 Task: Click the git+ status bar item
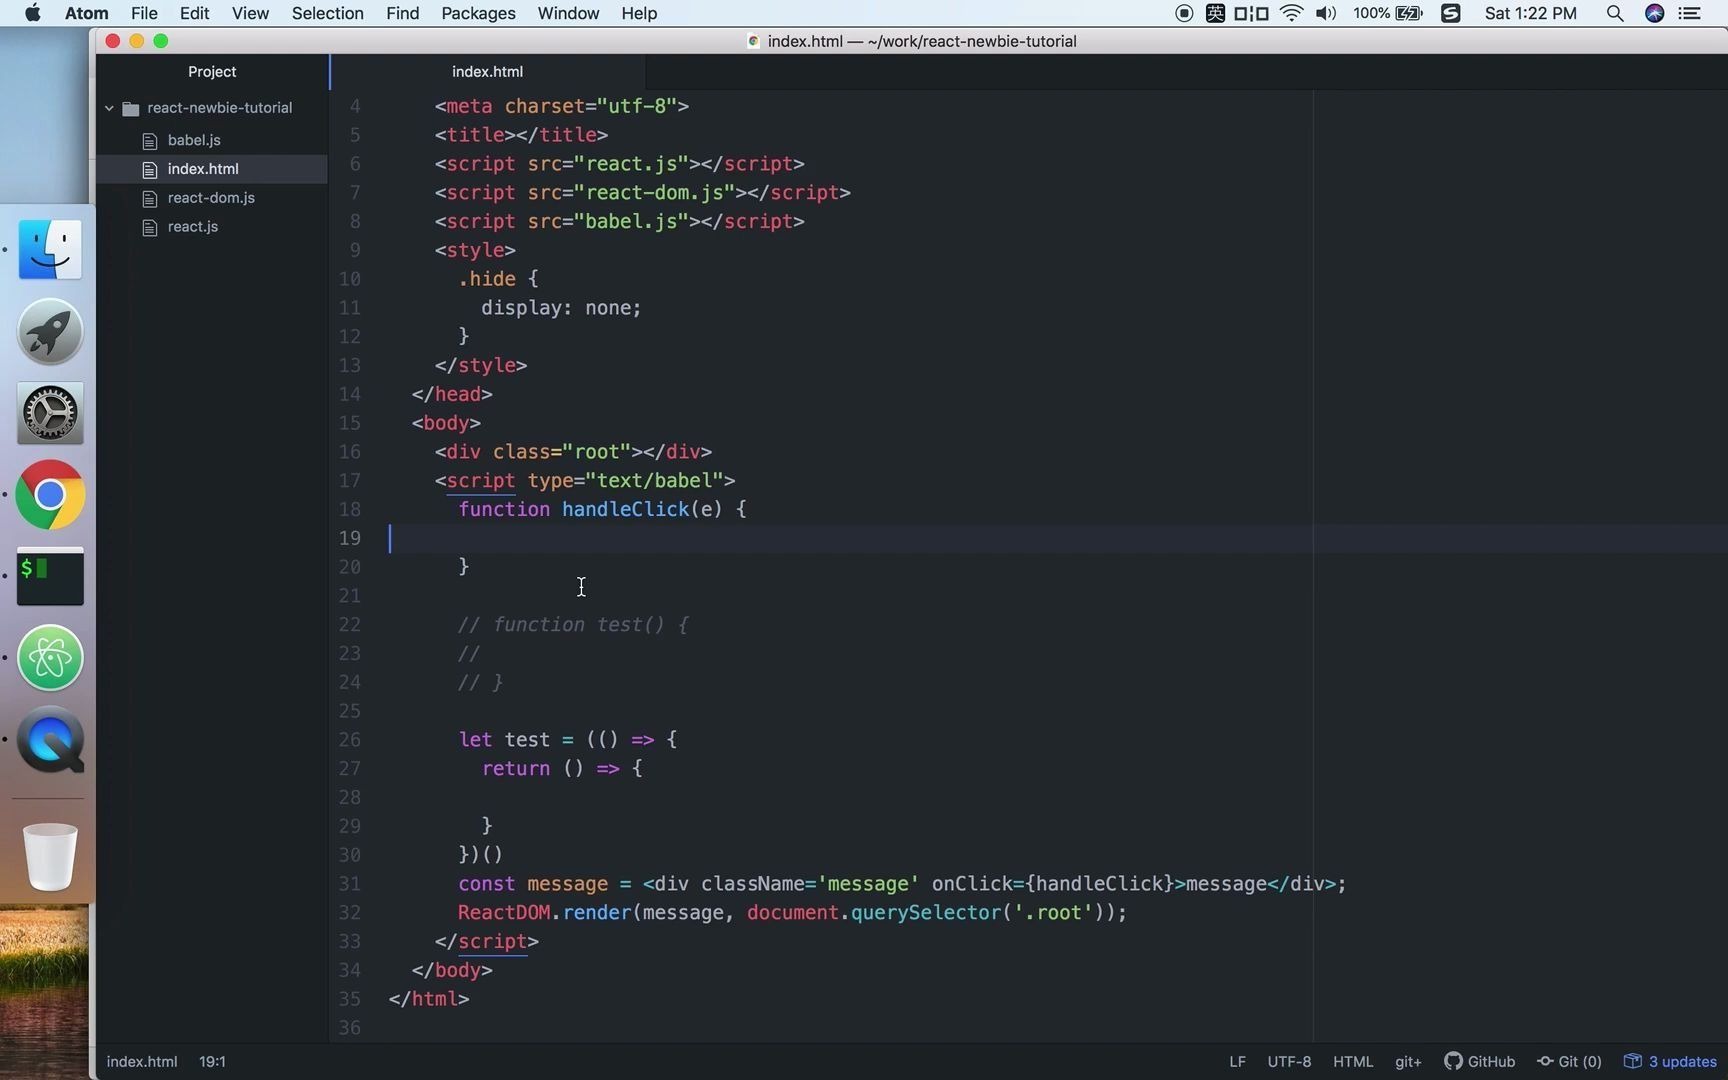point(1408,1062)
